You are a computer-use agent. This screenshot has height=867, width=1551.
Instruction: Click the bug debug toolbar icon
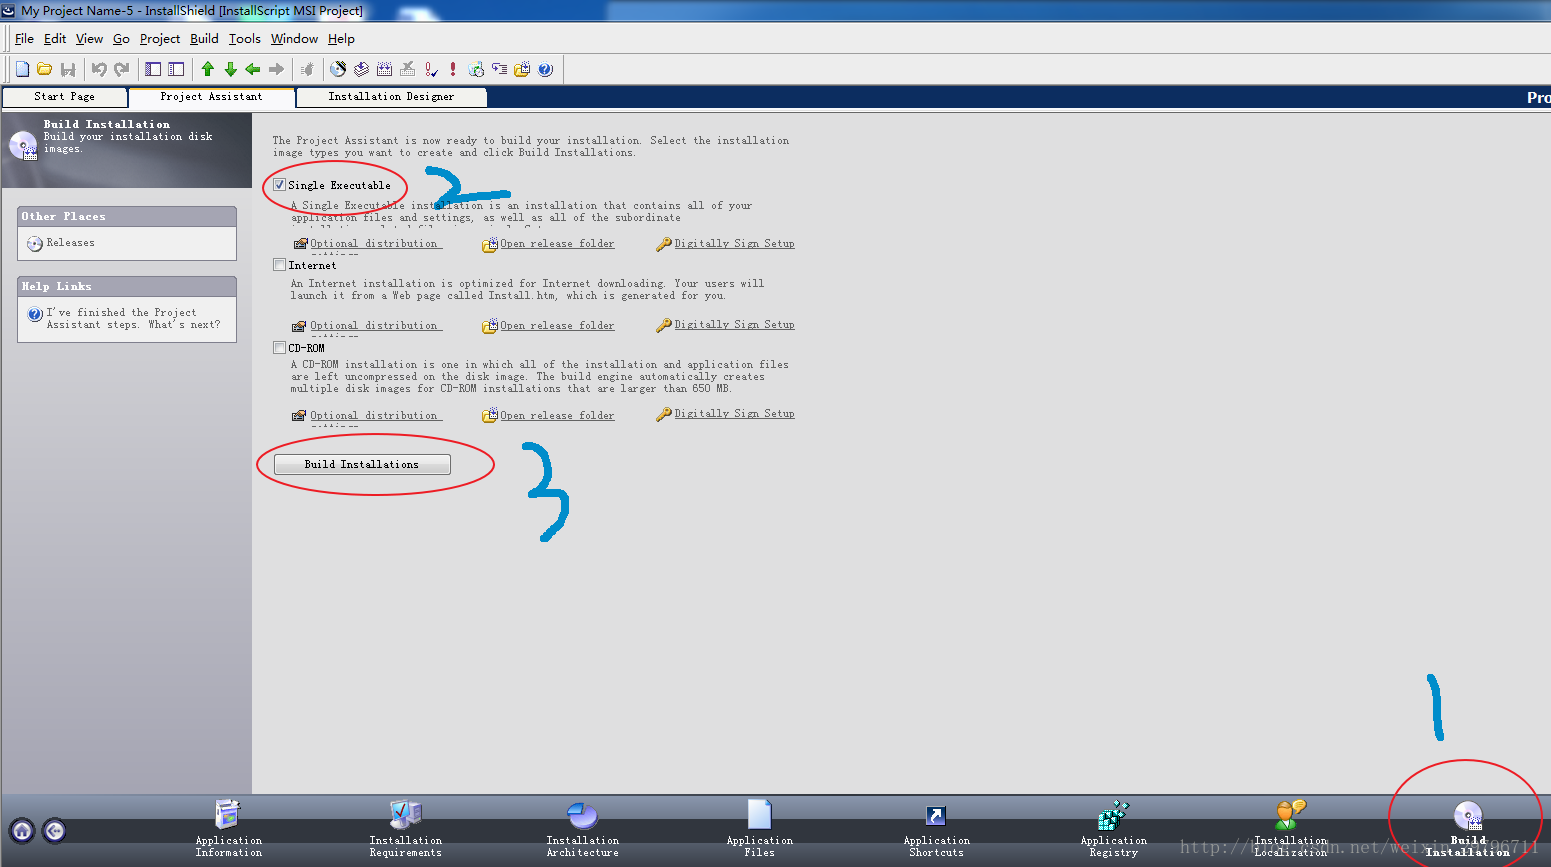click(x=307, y=69)
